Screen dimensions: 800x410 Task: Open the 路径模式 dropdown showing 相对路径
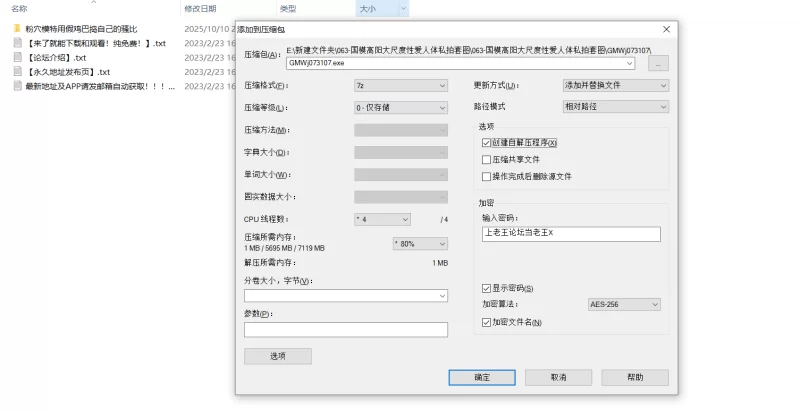[x=616, y=107]
